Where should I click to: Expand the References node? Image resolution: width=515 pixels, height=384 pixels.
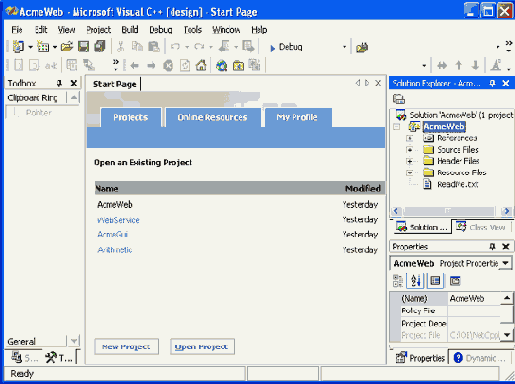(x=409, y=138)
